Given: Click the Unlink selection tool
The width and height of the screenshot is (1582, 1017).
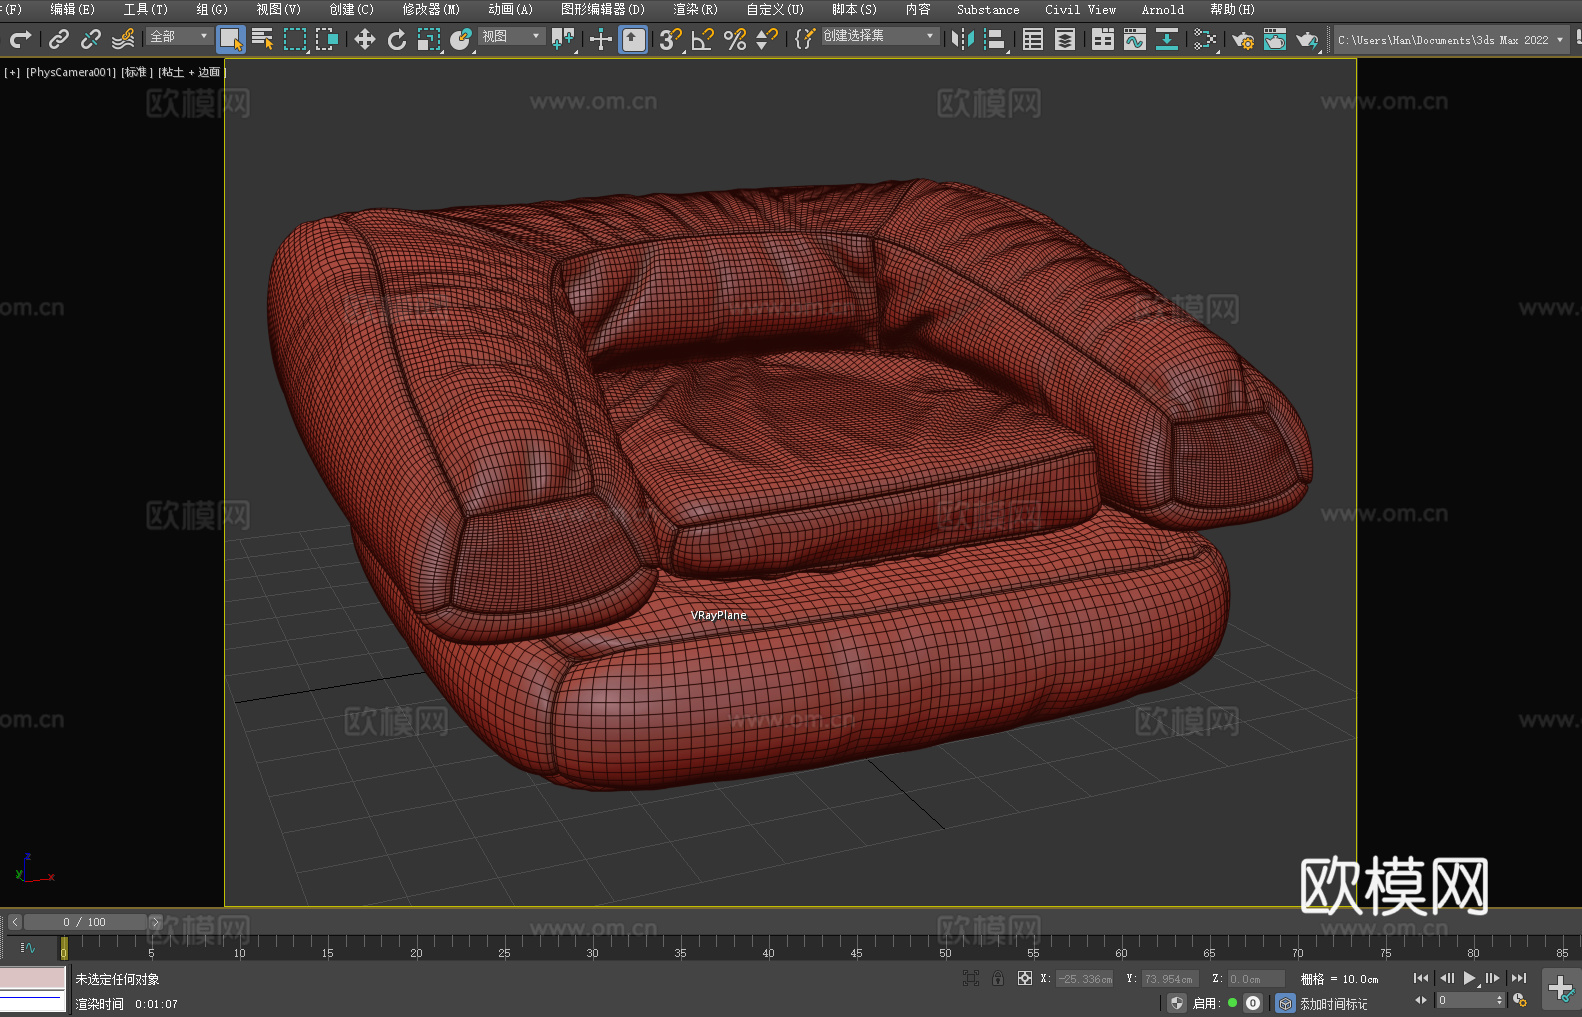Looking at the screenshot, I should click(91, 39).
